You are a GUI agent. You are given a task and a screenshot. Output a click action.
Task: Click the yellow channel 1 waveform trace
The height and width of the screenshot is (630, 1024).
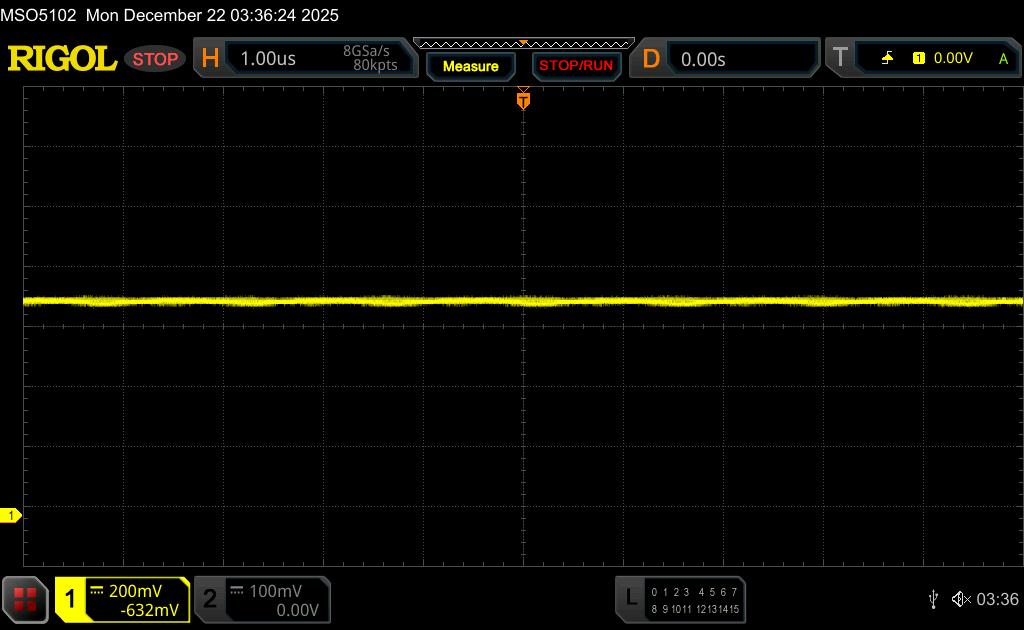point(300,300)
